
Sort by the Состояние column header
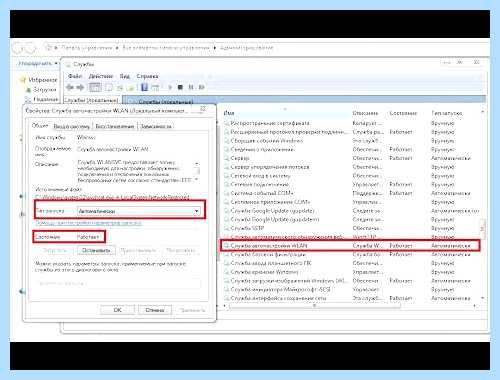click(x=403, y=113)
